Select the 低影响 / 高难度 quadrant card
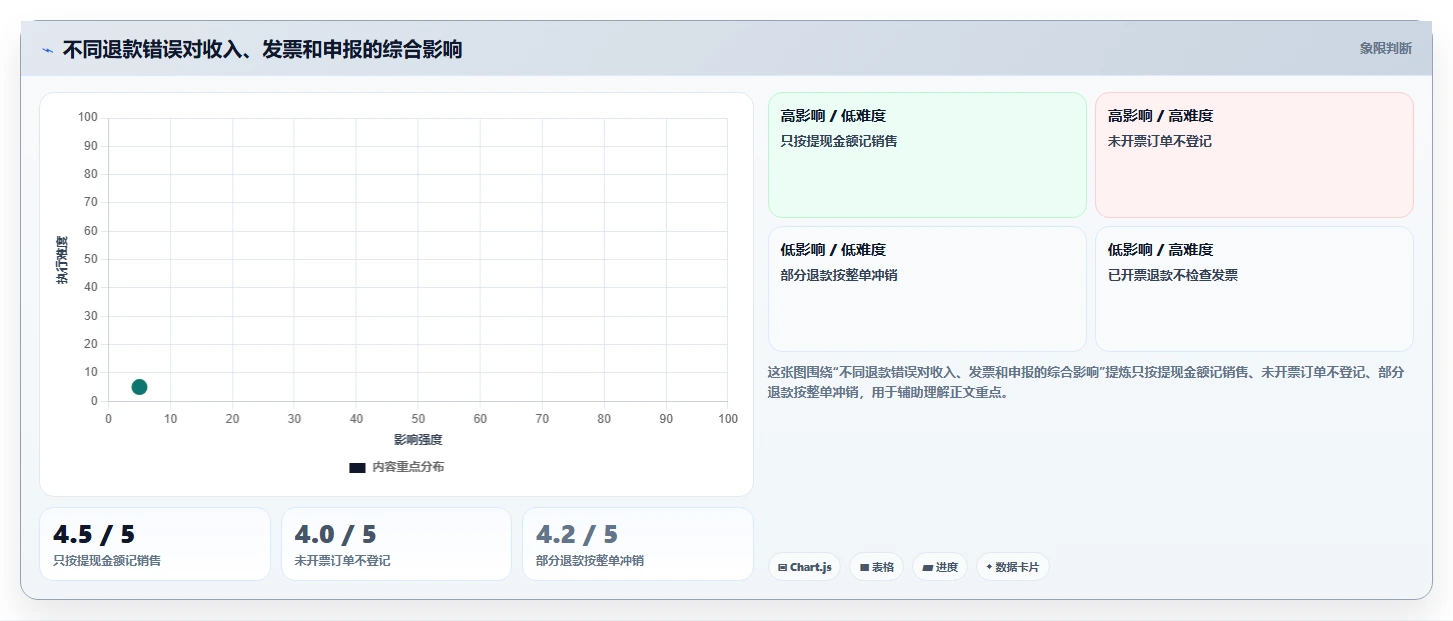 [1254, 289]
